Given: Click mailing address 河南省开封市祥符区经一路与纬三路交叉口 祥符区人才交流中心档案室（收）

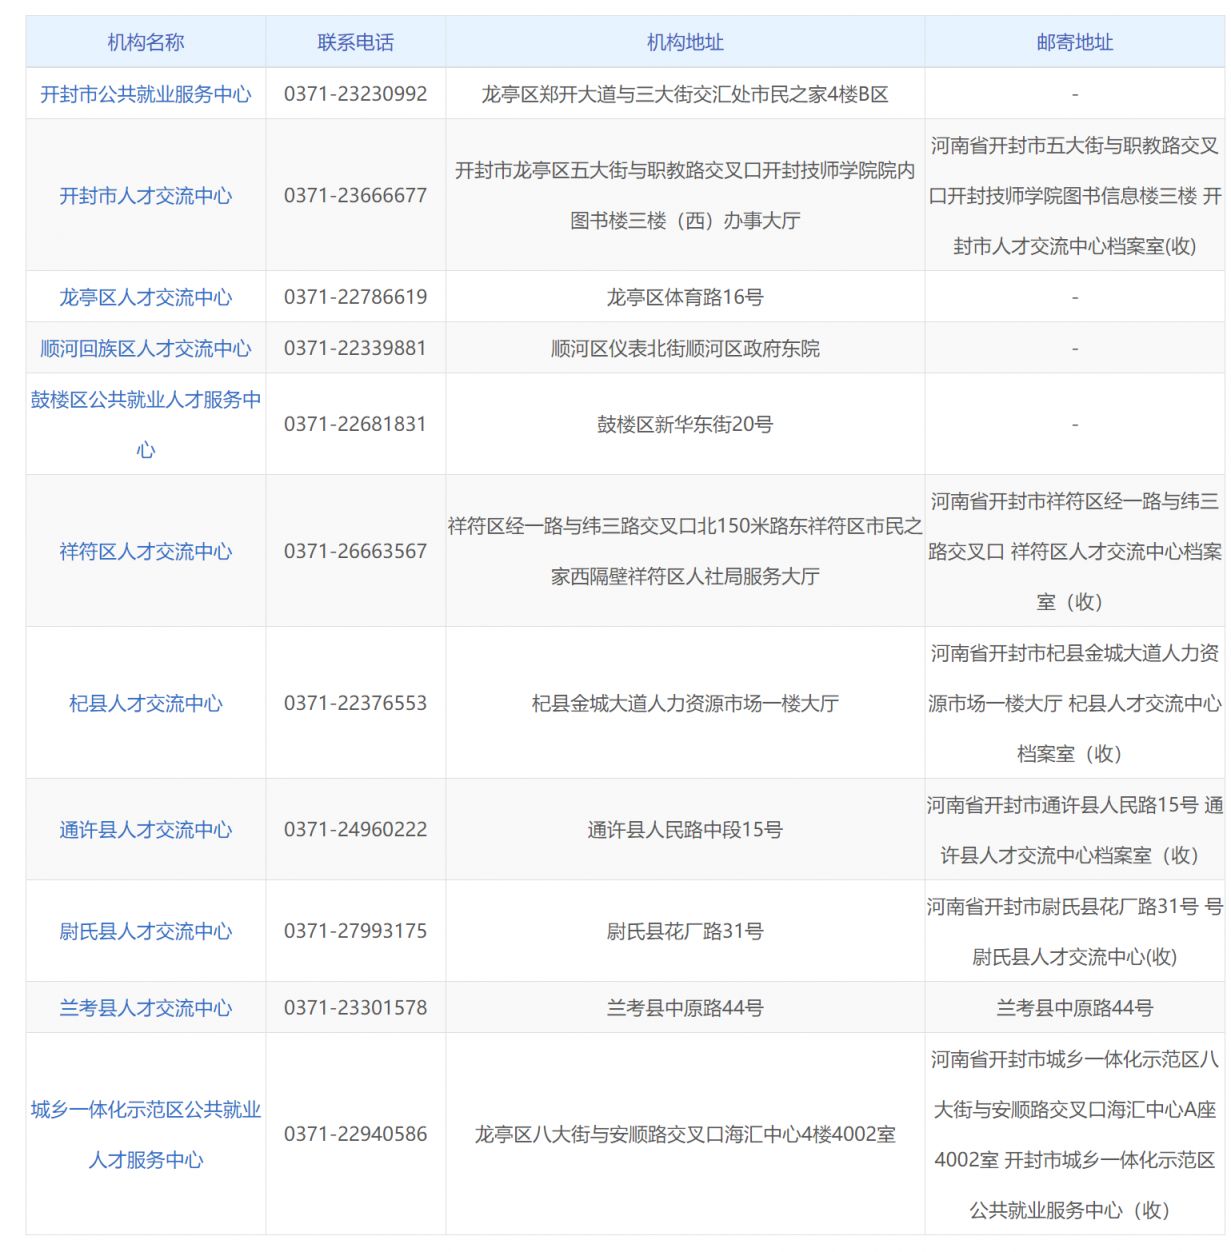Looking at the screenshot, I should coord(1075,551).
